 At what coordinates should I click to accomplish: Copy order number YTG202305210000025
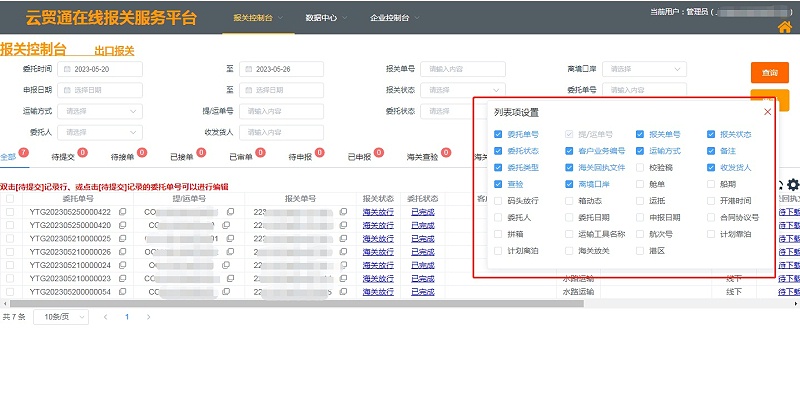coord(122,238)
